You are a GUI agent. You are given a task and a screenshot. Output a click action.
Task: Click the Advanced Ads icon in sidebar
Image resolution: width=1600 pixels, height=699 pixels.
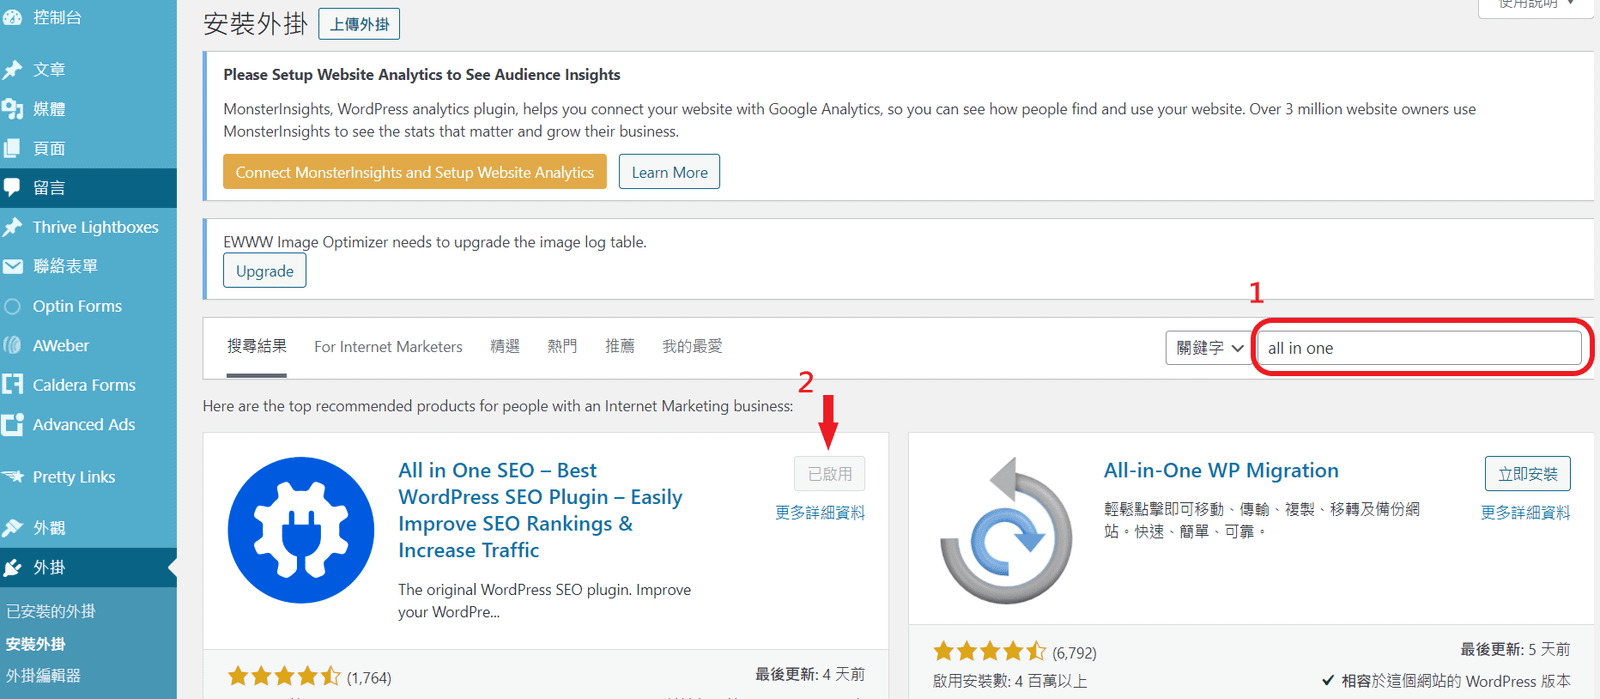(12, 424)
